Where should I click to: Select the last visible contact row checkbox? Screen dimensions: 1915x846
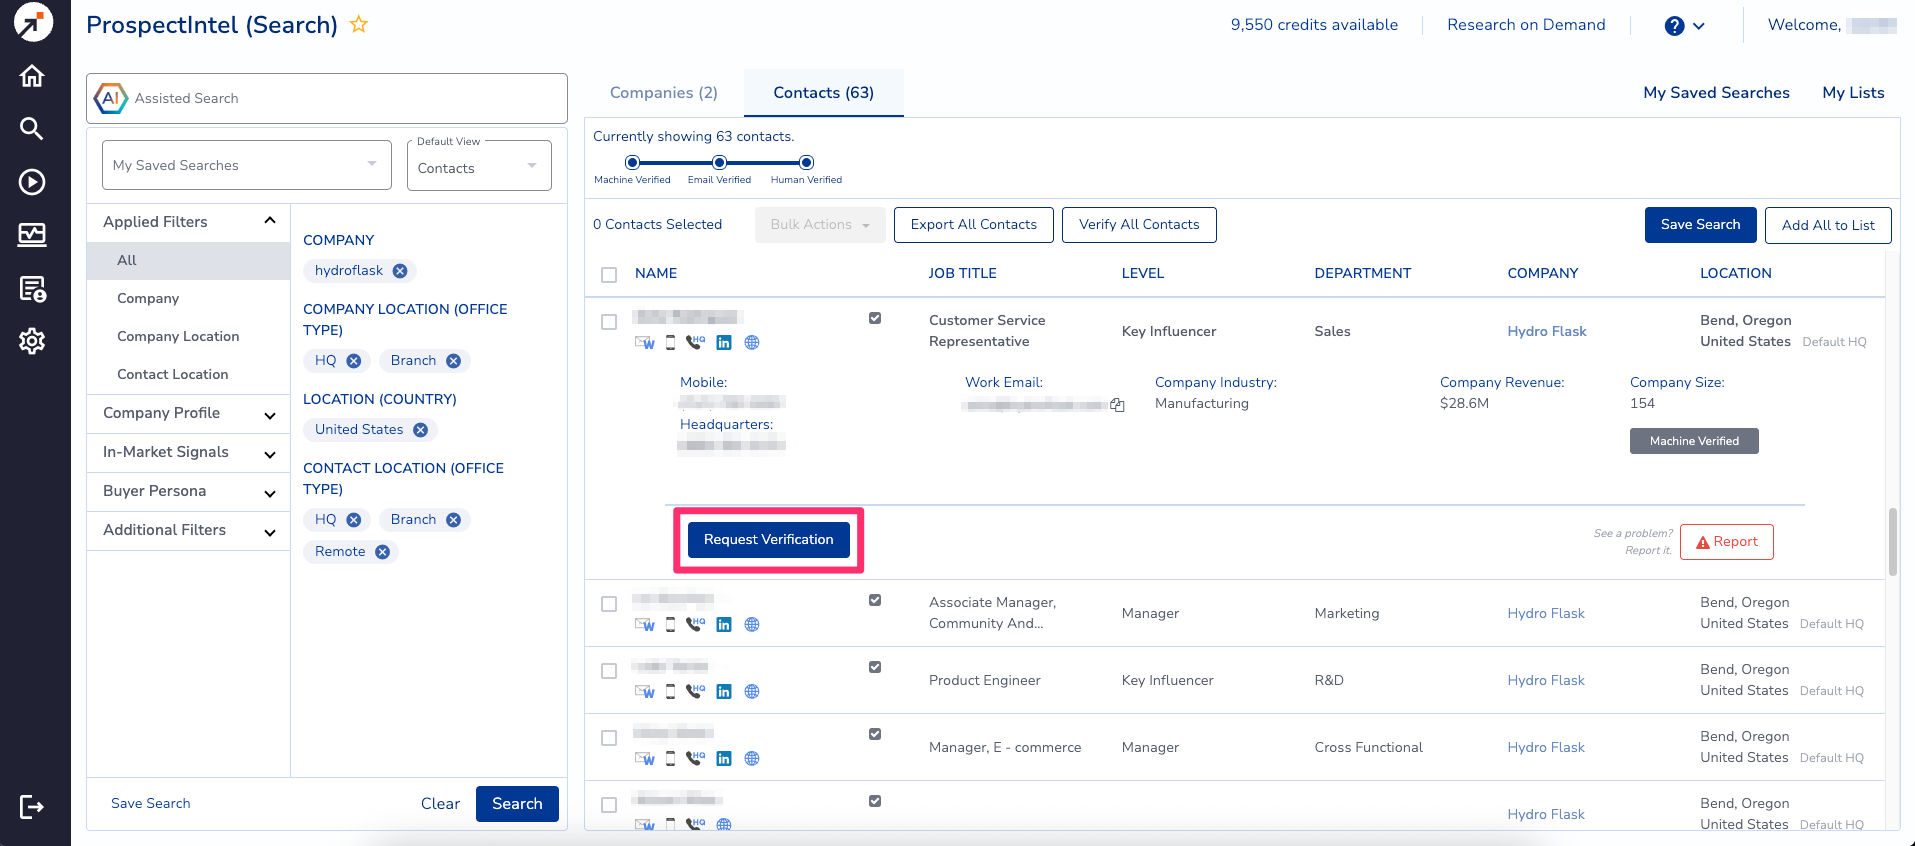tap(609, 805)
